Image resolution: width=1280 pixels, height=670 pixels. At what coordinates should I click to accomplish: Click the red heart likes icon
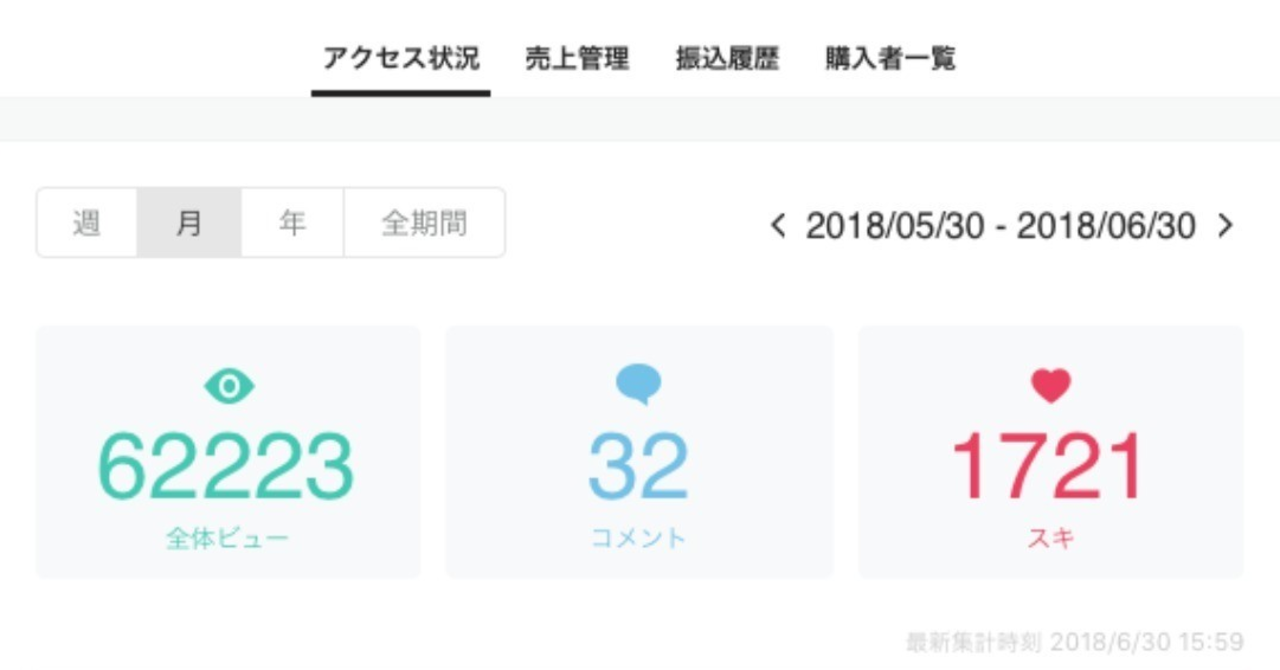click(x=1051, y=385)
